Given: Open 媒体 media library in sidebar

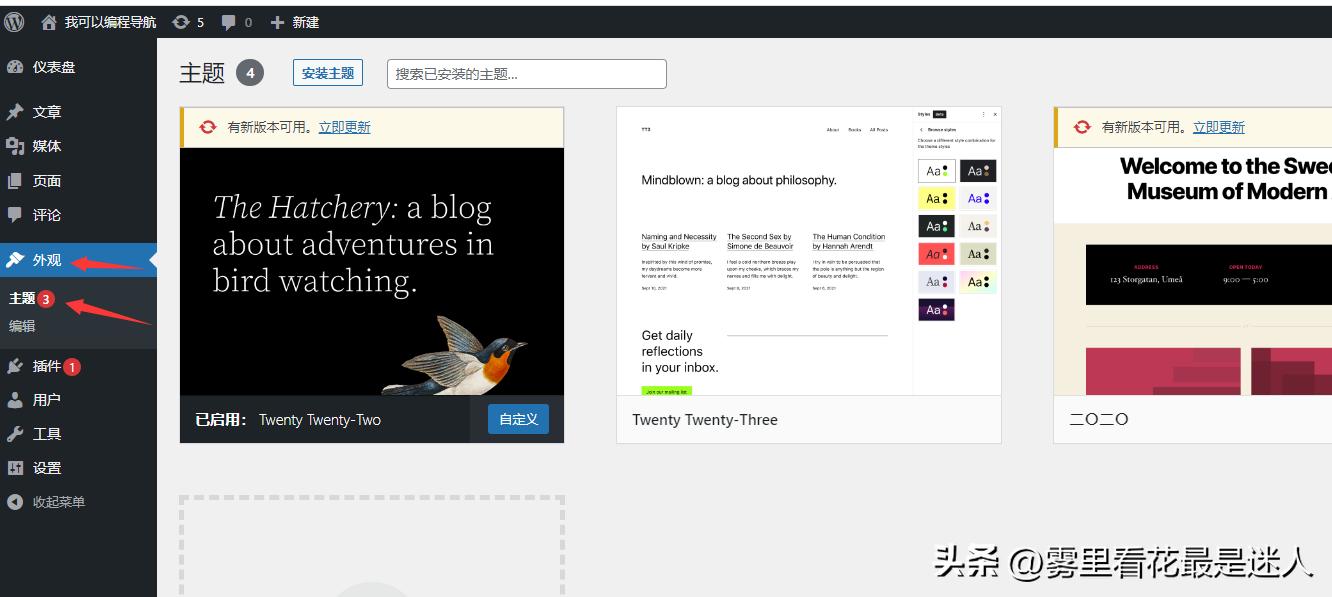Looking at the screenshot, I should point(46,146).
